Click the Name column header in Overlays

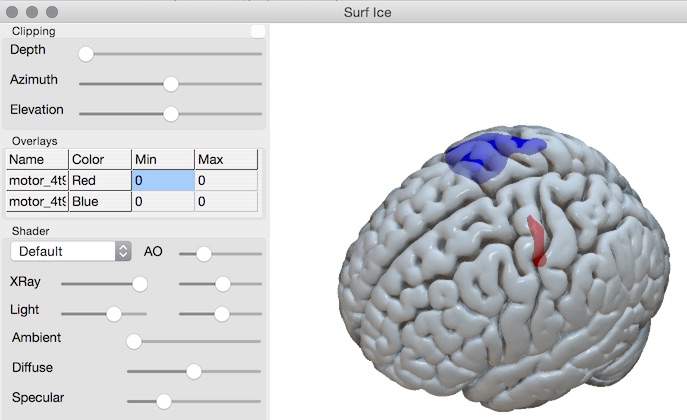pyautogui.click(x=37, y=159)
